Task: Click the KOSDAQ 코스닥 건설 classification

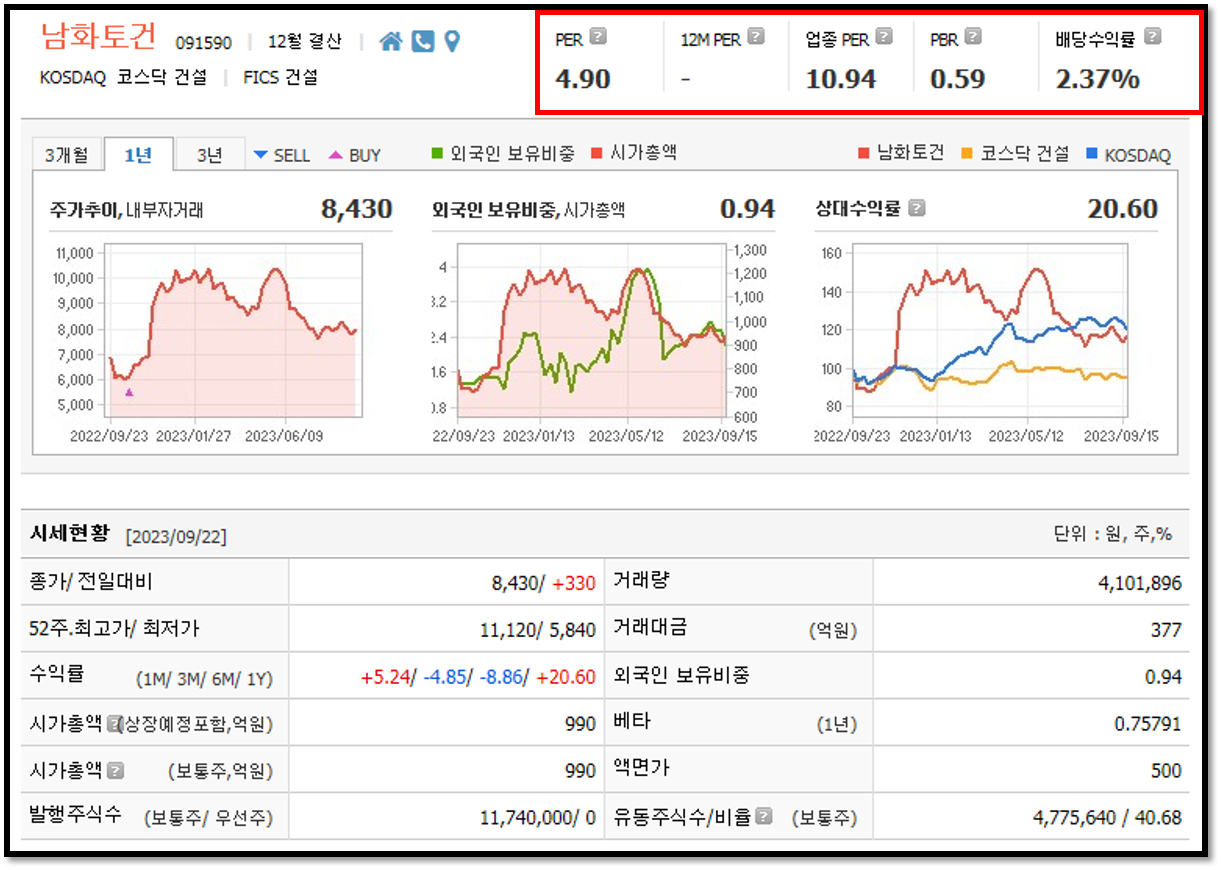Action: 123,77
